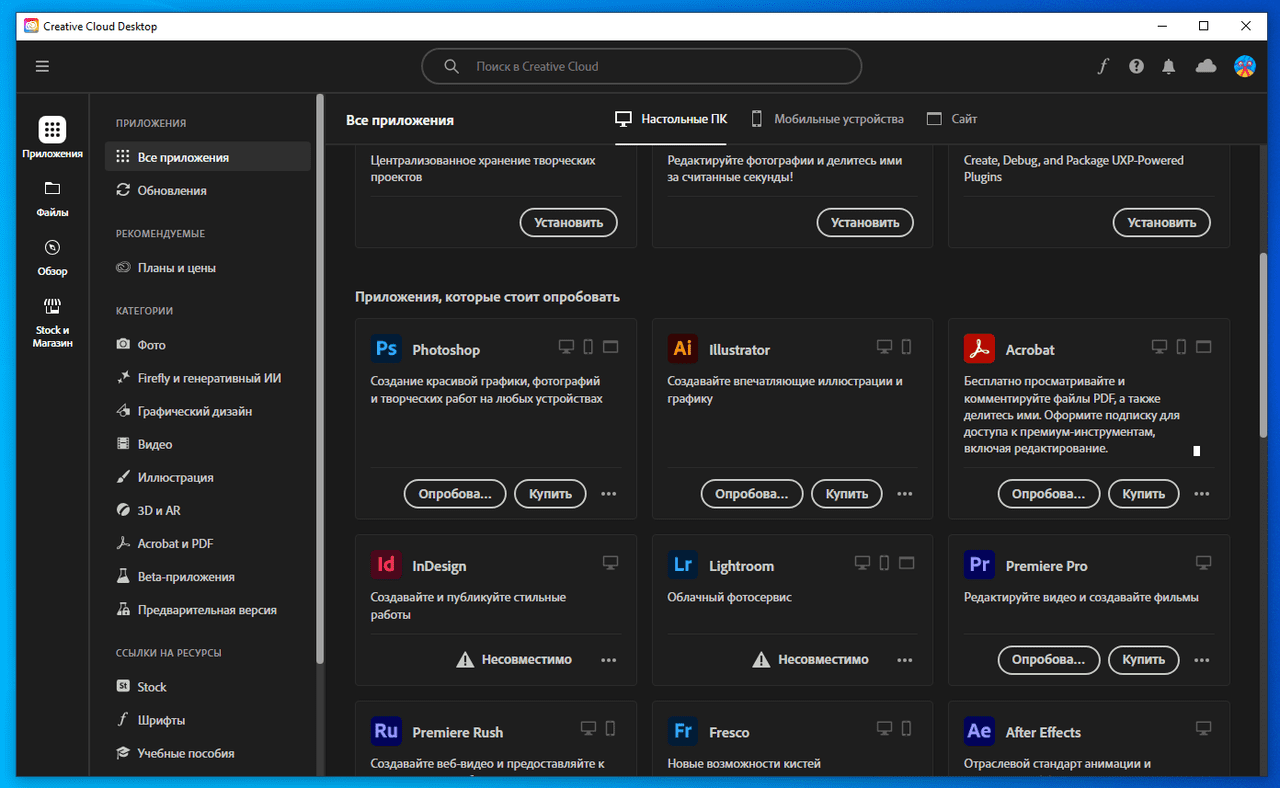This screenshot has width=1280, height=788.
Task: Click the sidebar vertical scrollbar
Action: tap(320, 379)
